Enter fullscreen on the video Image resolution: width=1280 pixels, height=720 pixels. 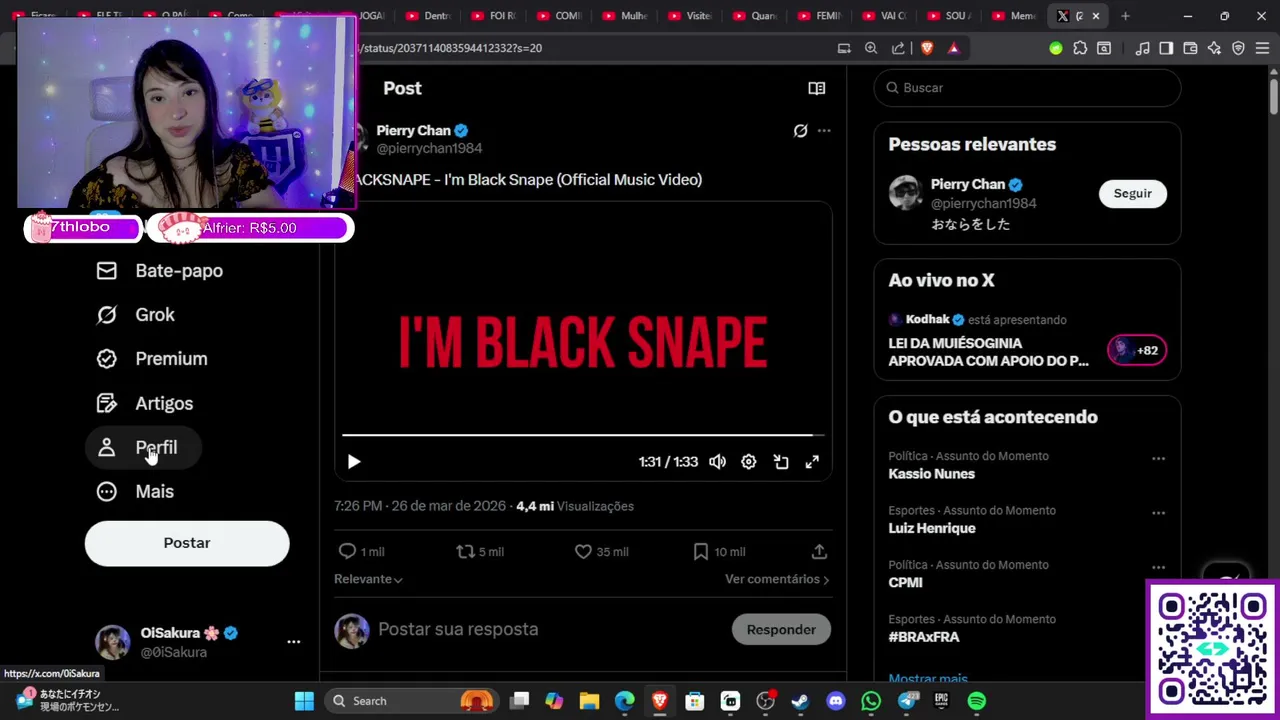812,462
